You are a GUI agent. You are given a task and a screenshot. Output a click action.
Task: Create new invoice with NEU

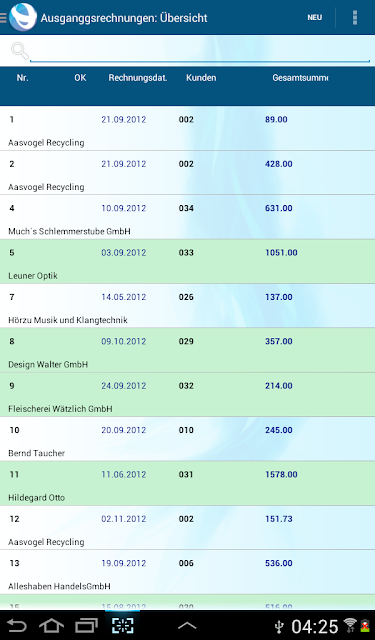(x=315, y=18)
